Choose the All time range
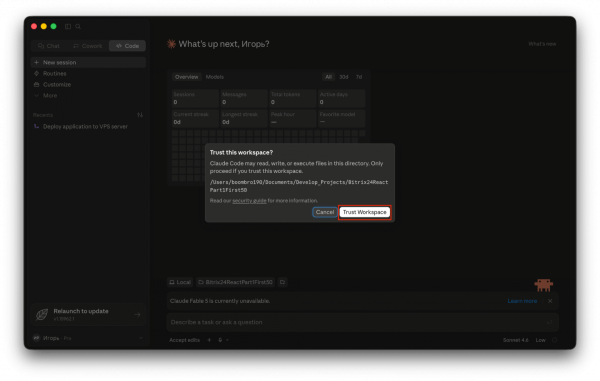 point(328,77)
